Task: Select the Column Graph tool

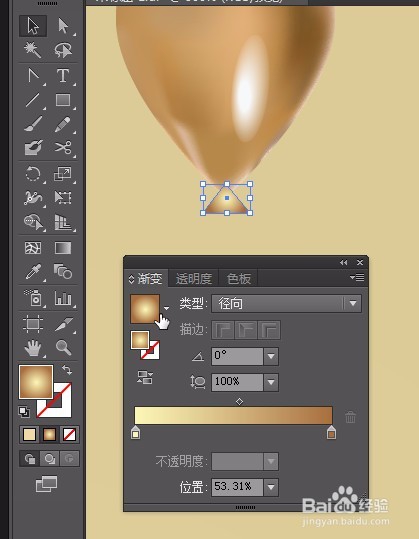Action: (x=63, y=298)
